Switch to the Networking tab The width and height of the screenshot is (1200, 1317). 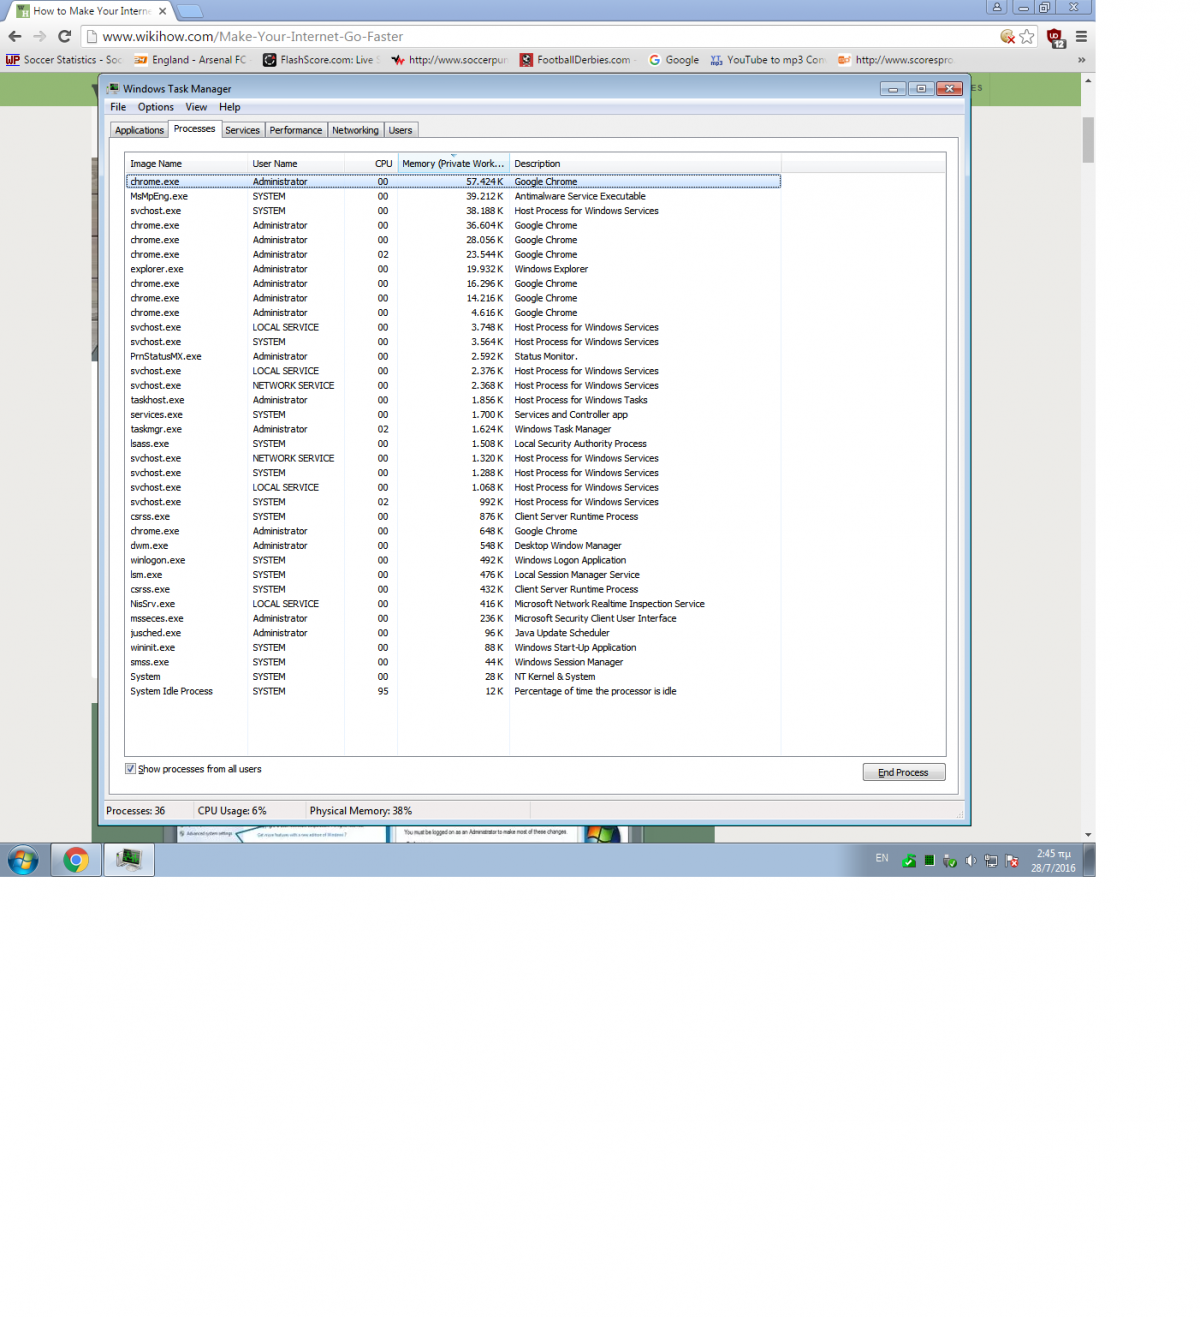(x=355, y=130)
